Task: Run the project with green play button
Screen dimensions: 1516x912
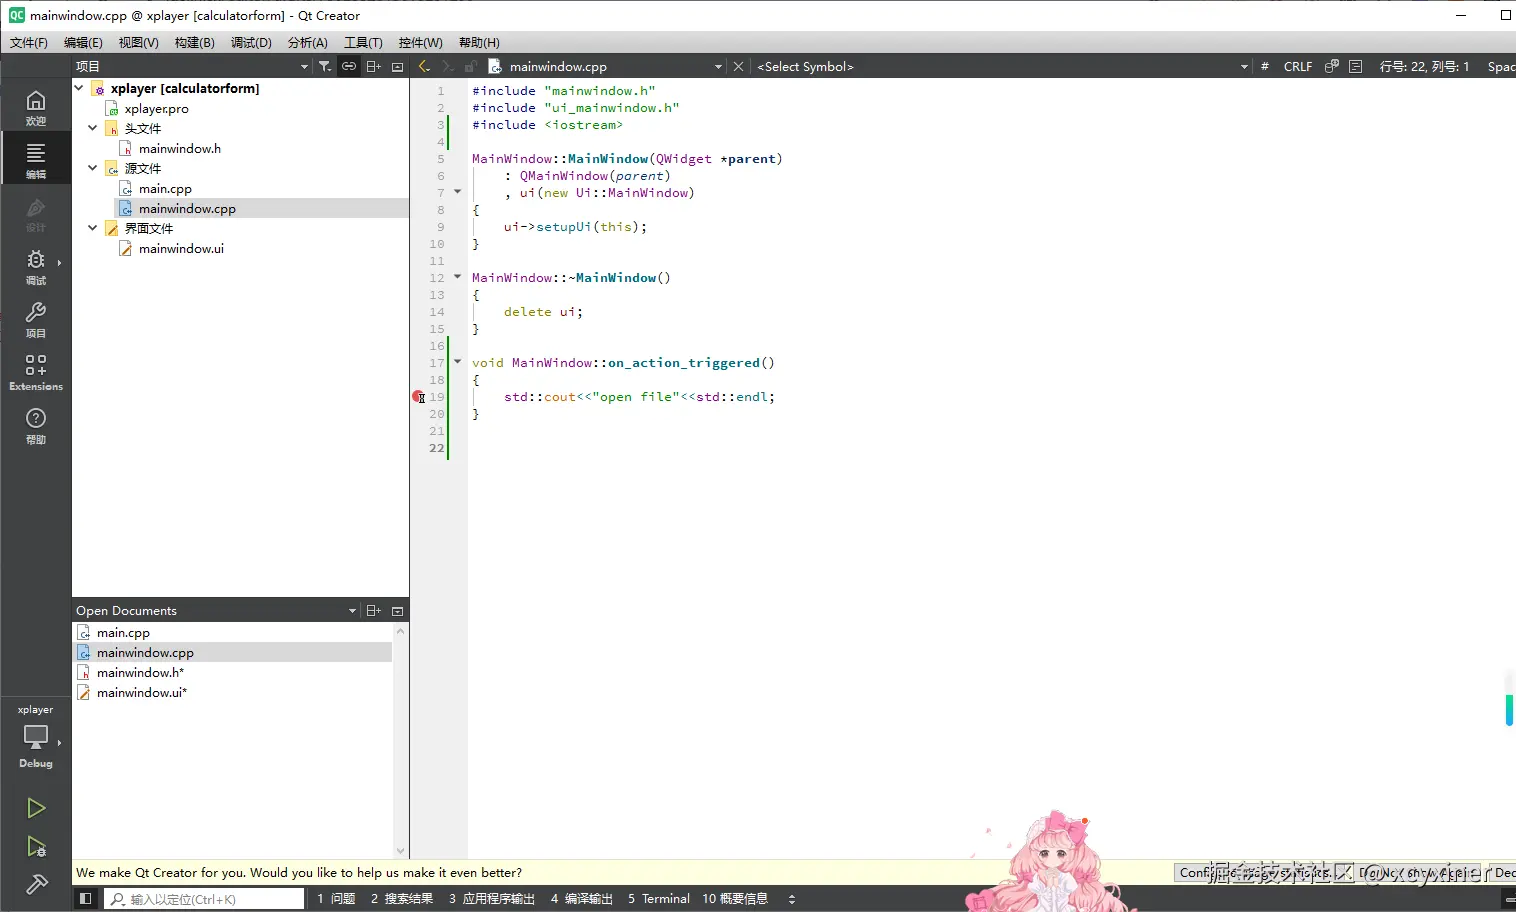Action: (x=36, y=808)
